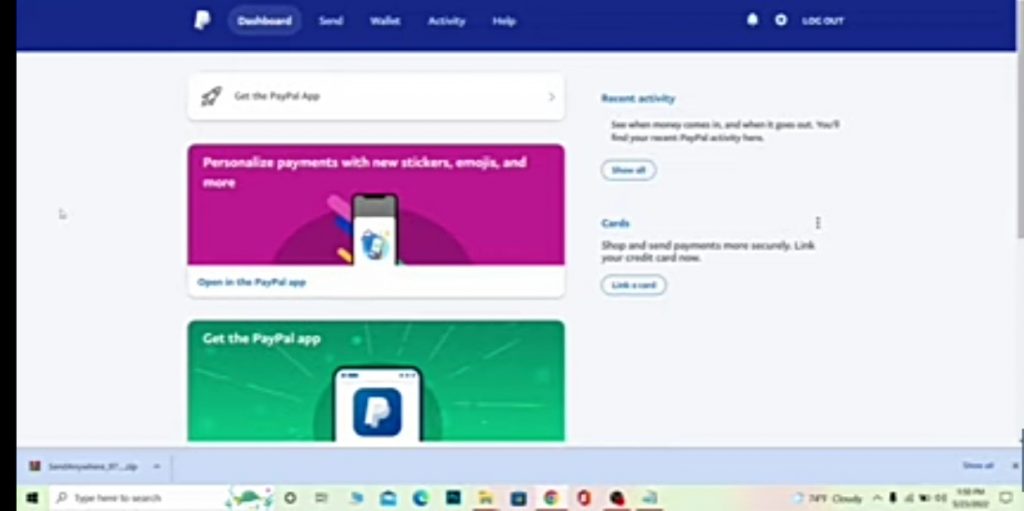Open the Action Center notification icon
The height and width of the screenshot is (511, 1024).
point(1006,498)
